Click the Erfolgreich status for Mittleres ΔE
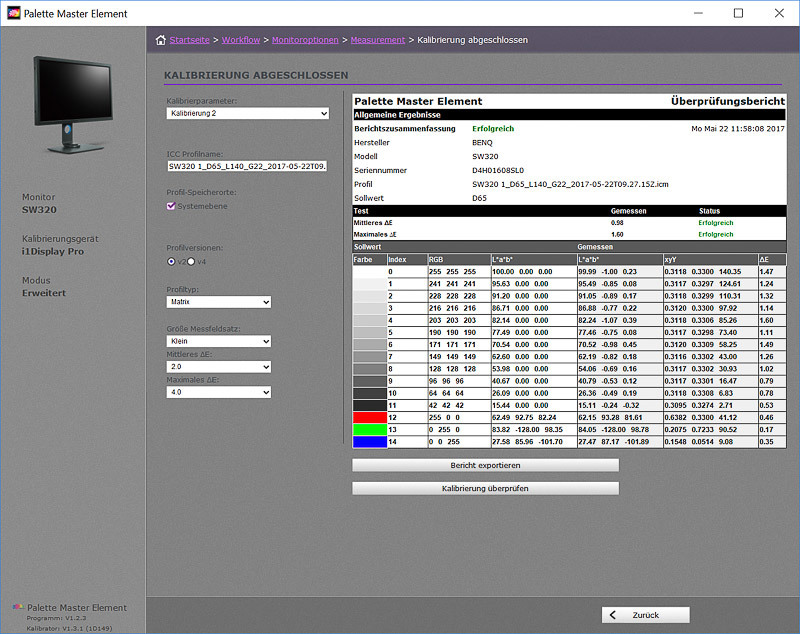800x634 pixels. (x=716, y=223)
